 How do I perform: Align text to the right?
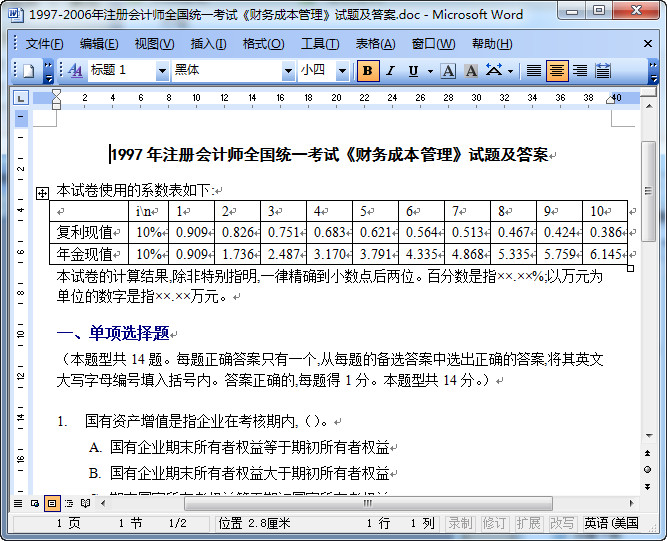(580, 71)
